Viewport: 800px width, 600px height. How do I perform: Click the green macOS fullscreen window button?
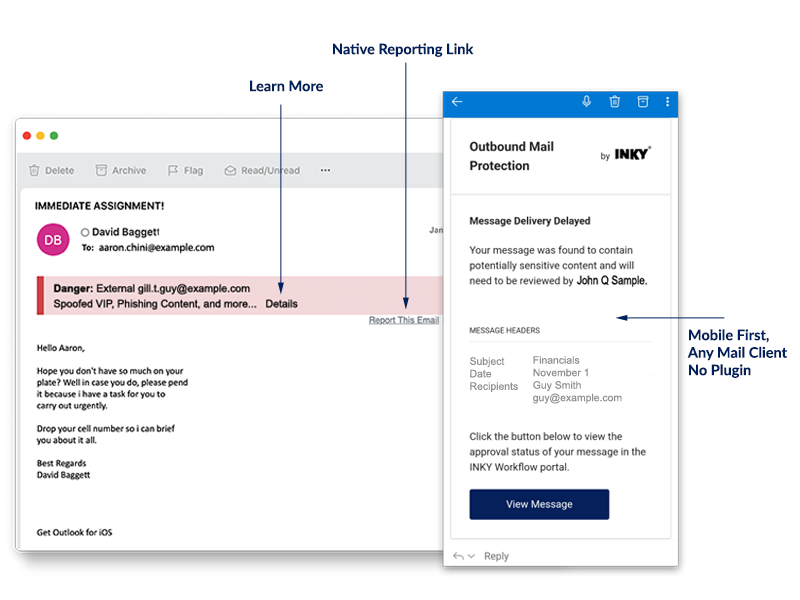[54, 136]
